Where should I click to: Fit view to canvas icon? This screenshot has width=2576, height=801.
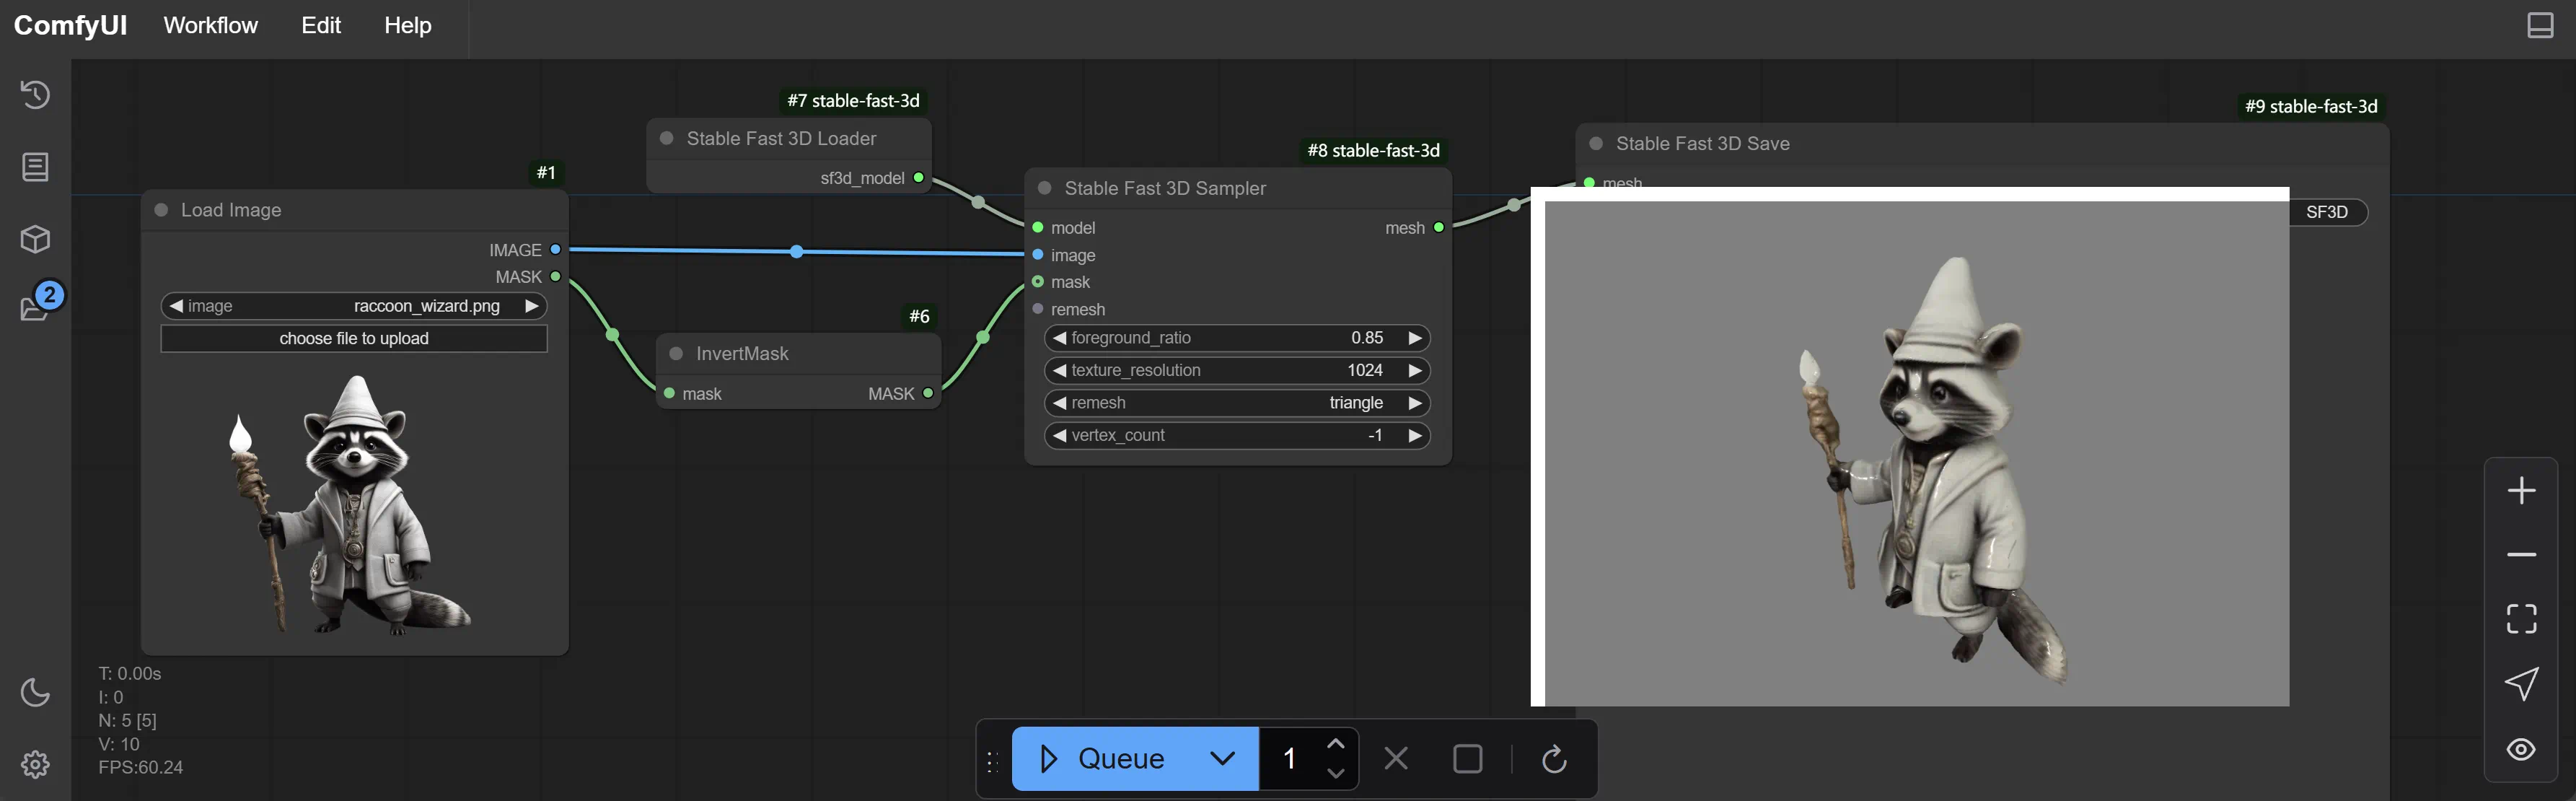tap(2521, 619)
